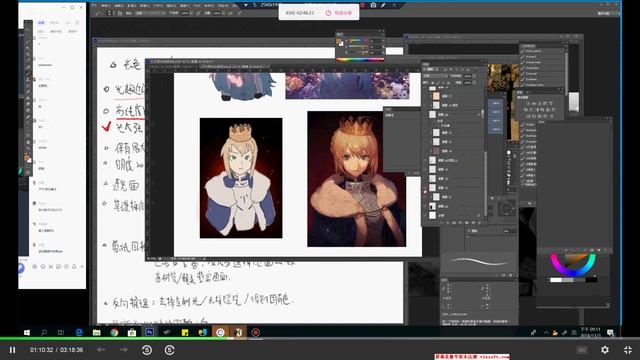Open Task View on the taskbar
640x360 pixels.
point(60,333)
